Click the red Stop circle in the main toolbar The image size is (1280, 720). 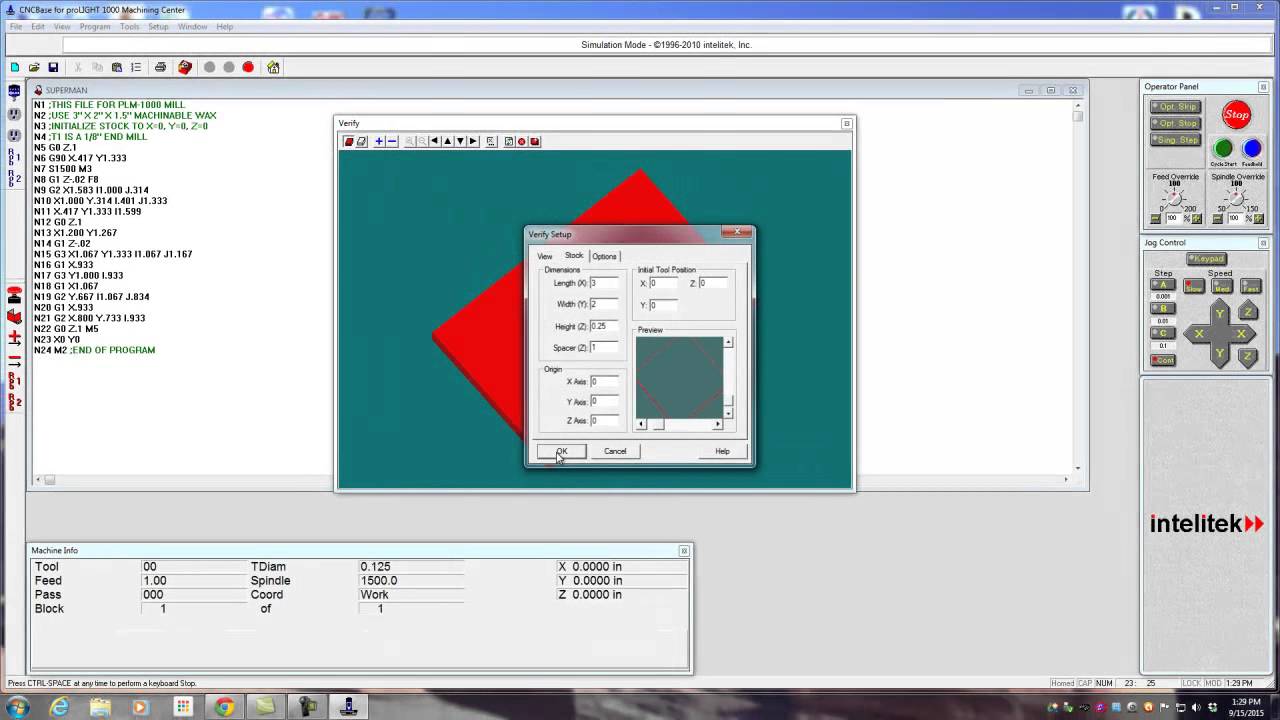pos(248,67)
